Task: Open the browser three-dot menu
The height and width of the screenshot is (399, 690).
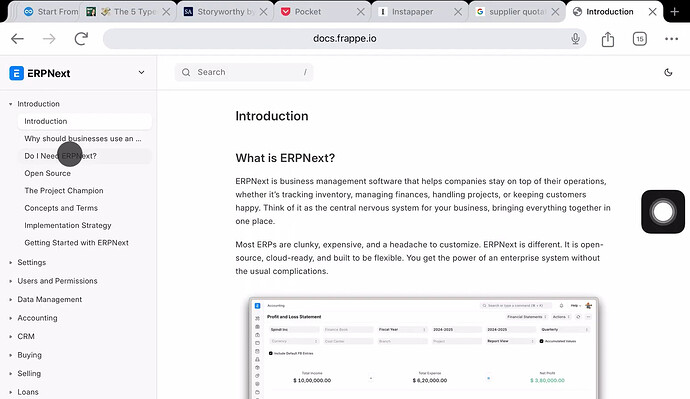Action: (672, 39)
